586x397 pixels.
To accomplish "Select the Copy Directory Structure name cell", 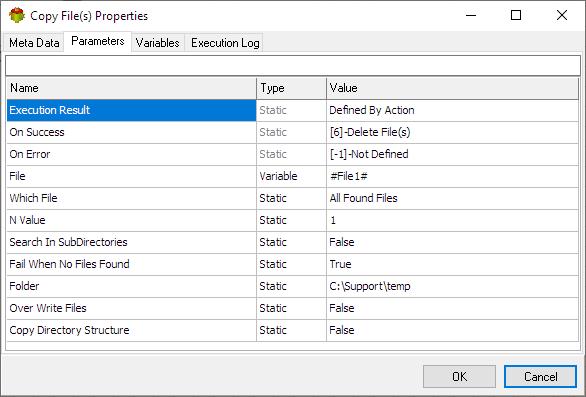I will pos(132,330).
